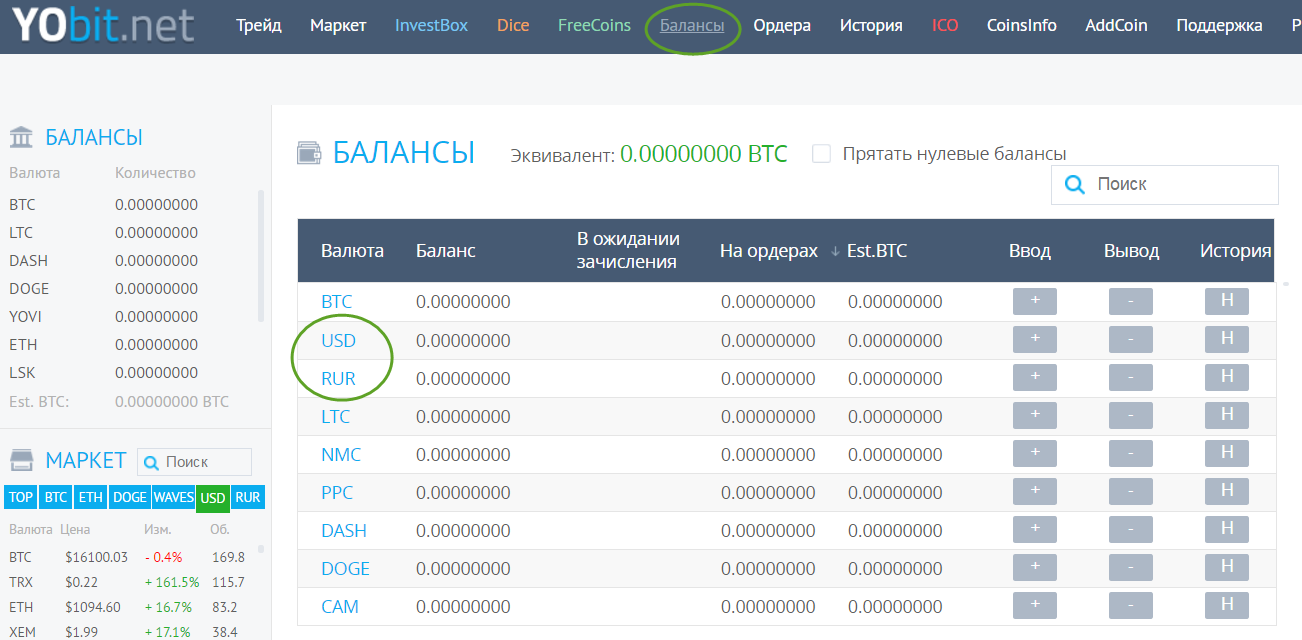
Task: Open the CAM currency link
Action: (340, 606)
